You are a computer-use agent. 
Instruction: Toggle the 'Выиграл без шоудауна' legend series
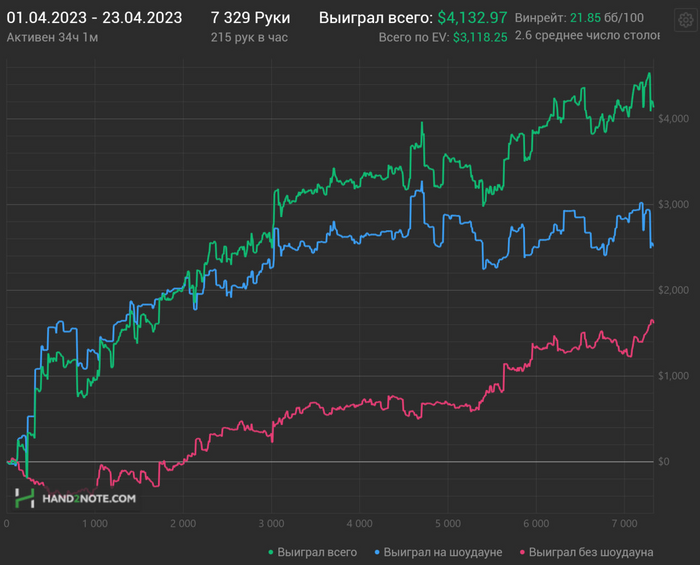coord(586,552)
